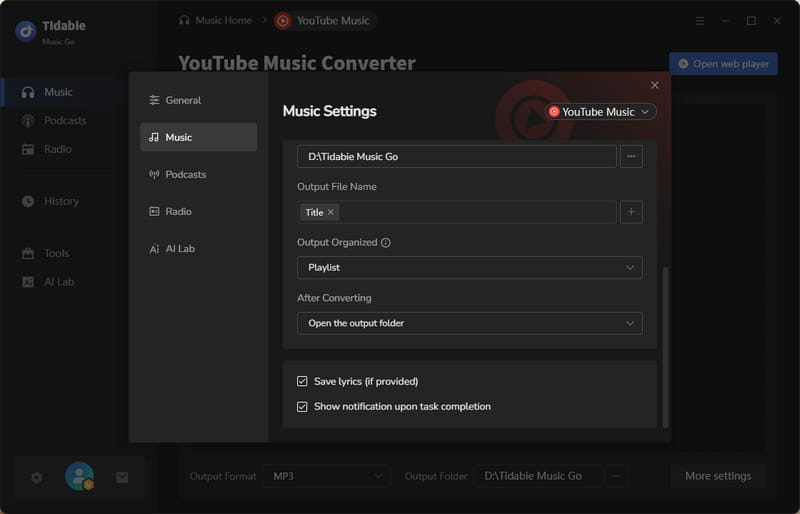800x514 pixels.
Task: Click the Open web player button
Action: tap(723, 64)
